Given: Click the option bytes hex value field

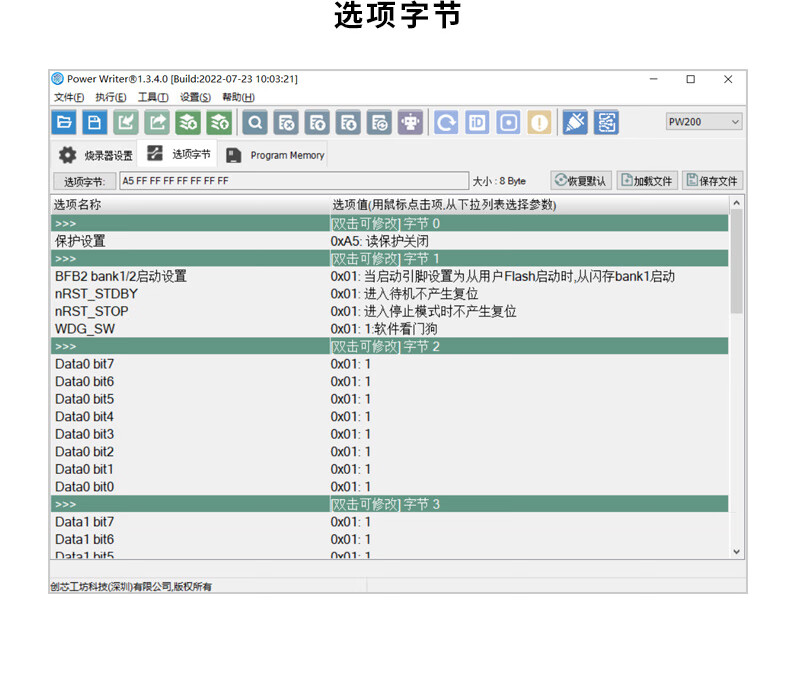Looking at the screenshot, I should pos(293,181).
